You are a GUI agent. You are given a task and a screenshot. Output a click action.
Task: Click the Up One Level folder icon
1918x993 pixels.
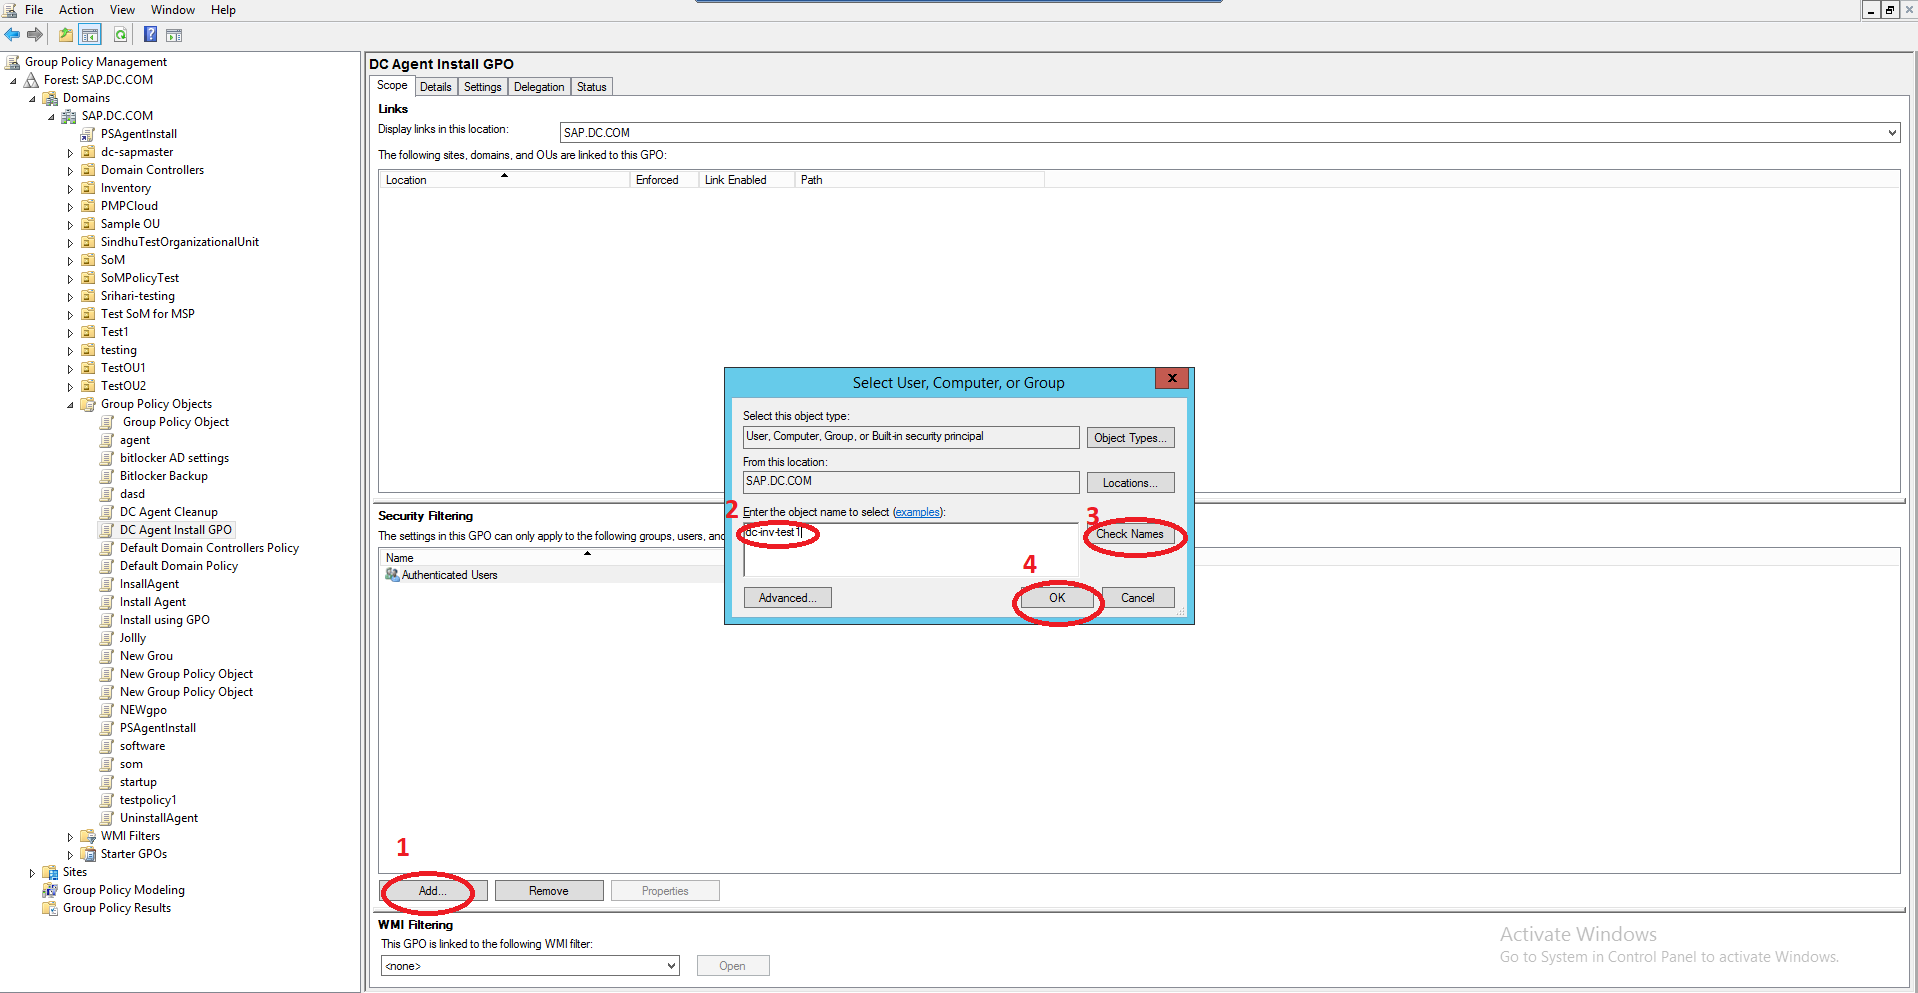pyautogui.click(x=66, y=35)
